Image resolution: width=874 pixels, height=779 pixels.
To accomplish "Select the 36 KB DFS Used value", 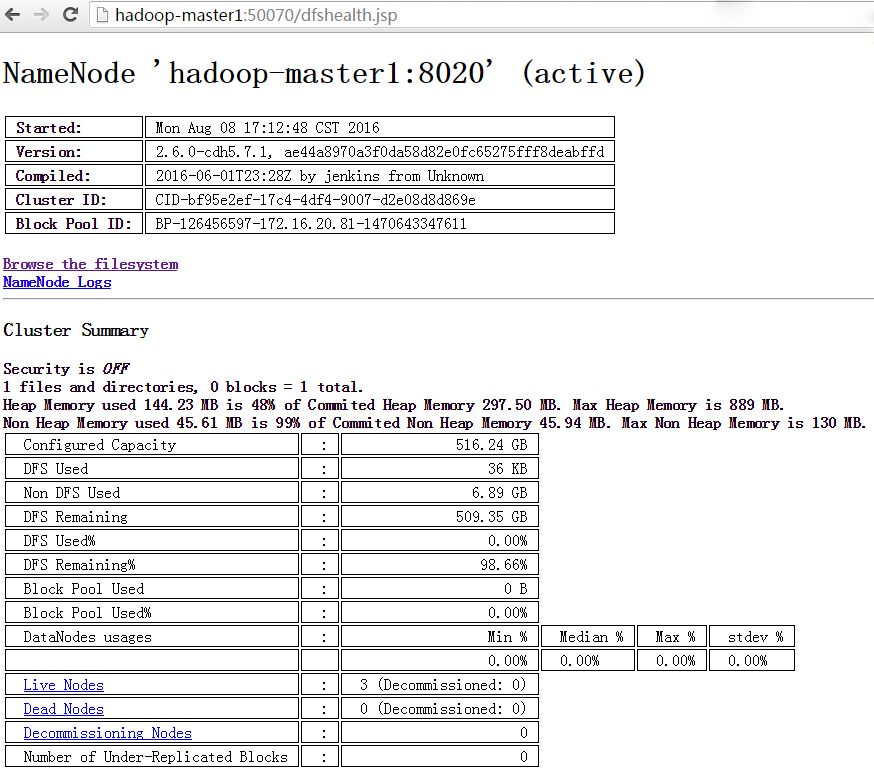I will [x=508, y=469].
